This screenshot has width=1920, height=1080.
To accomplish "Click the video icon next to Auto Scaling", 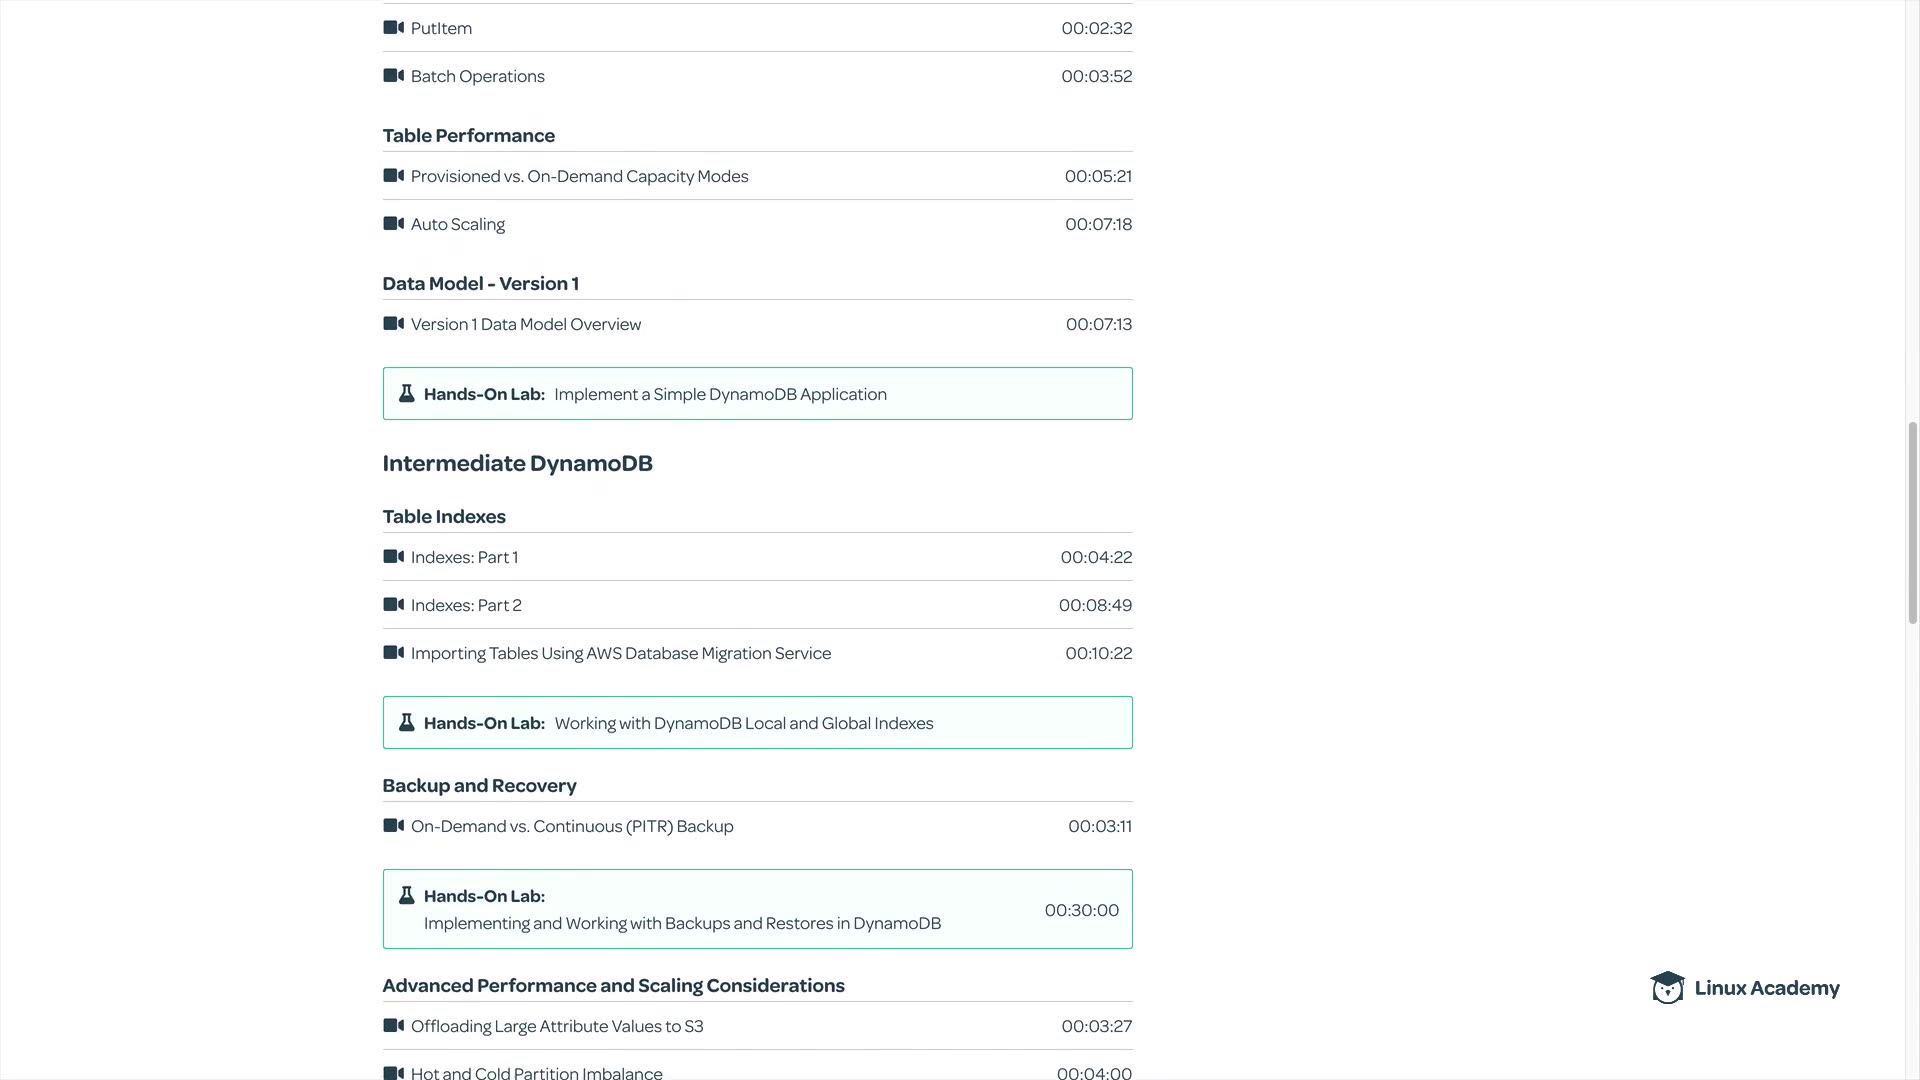I will coord(393,224).
